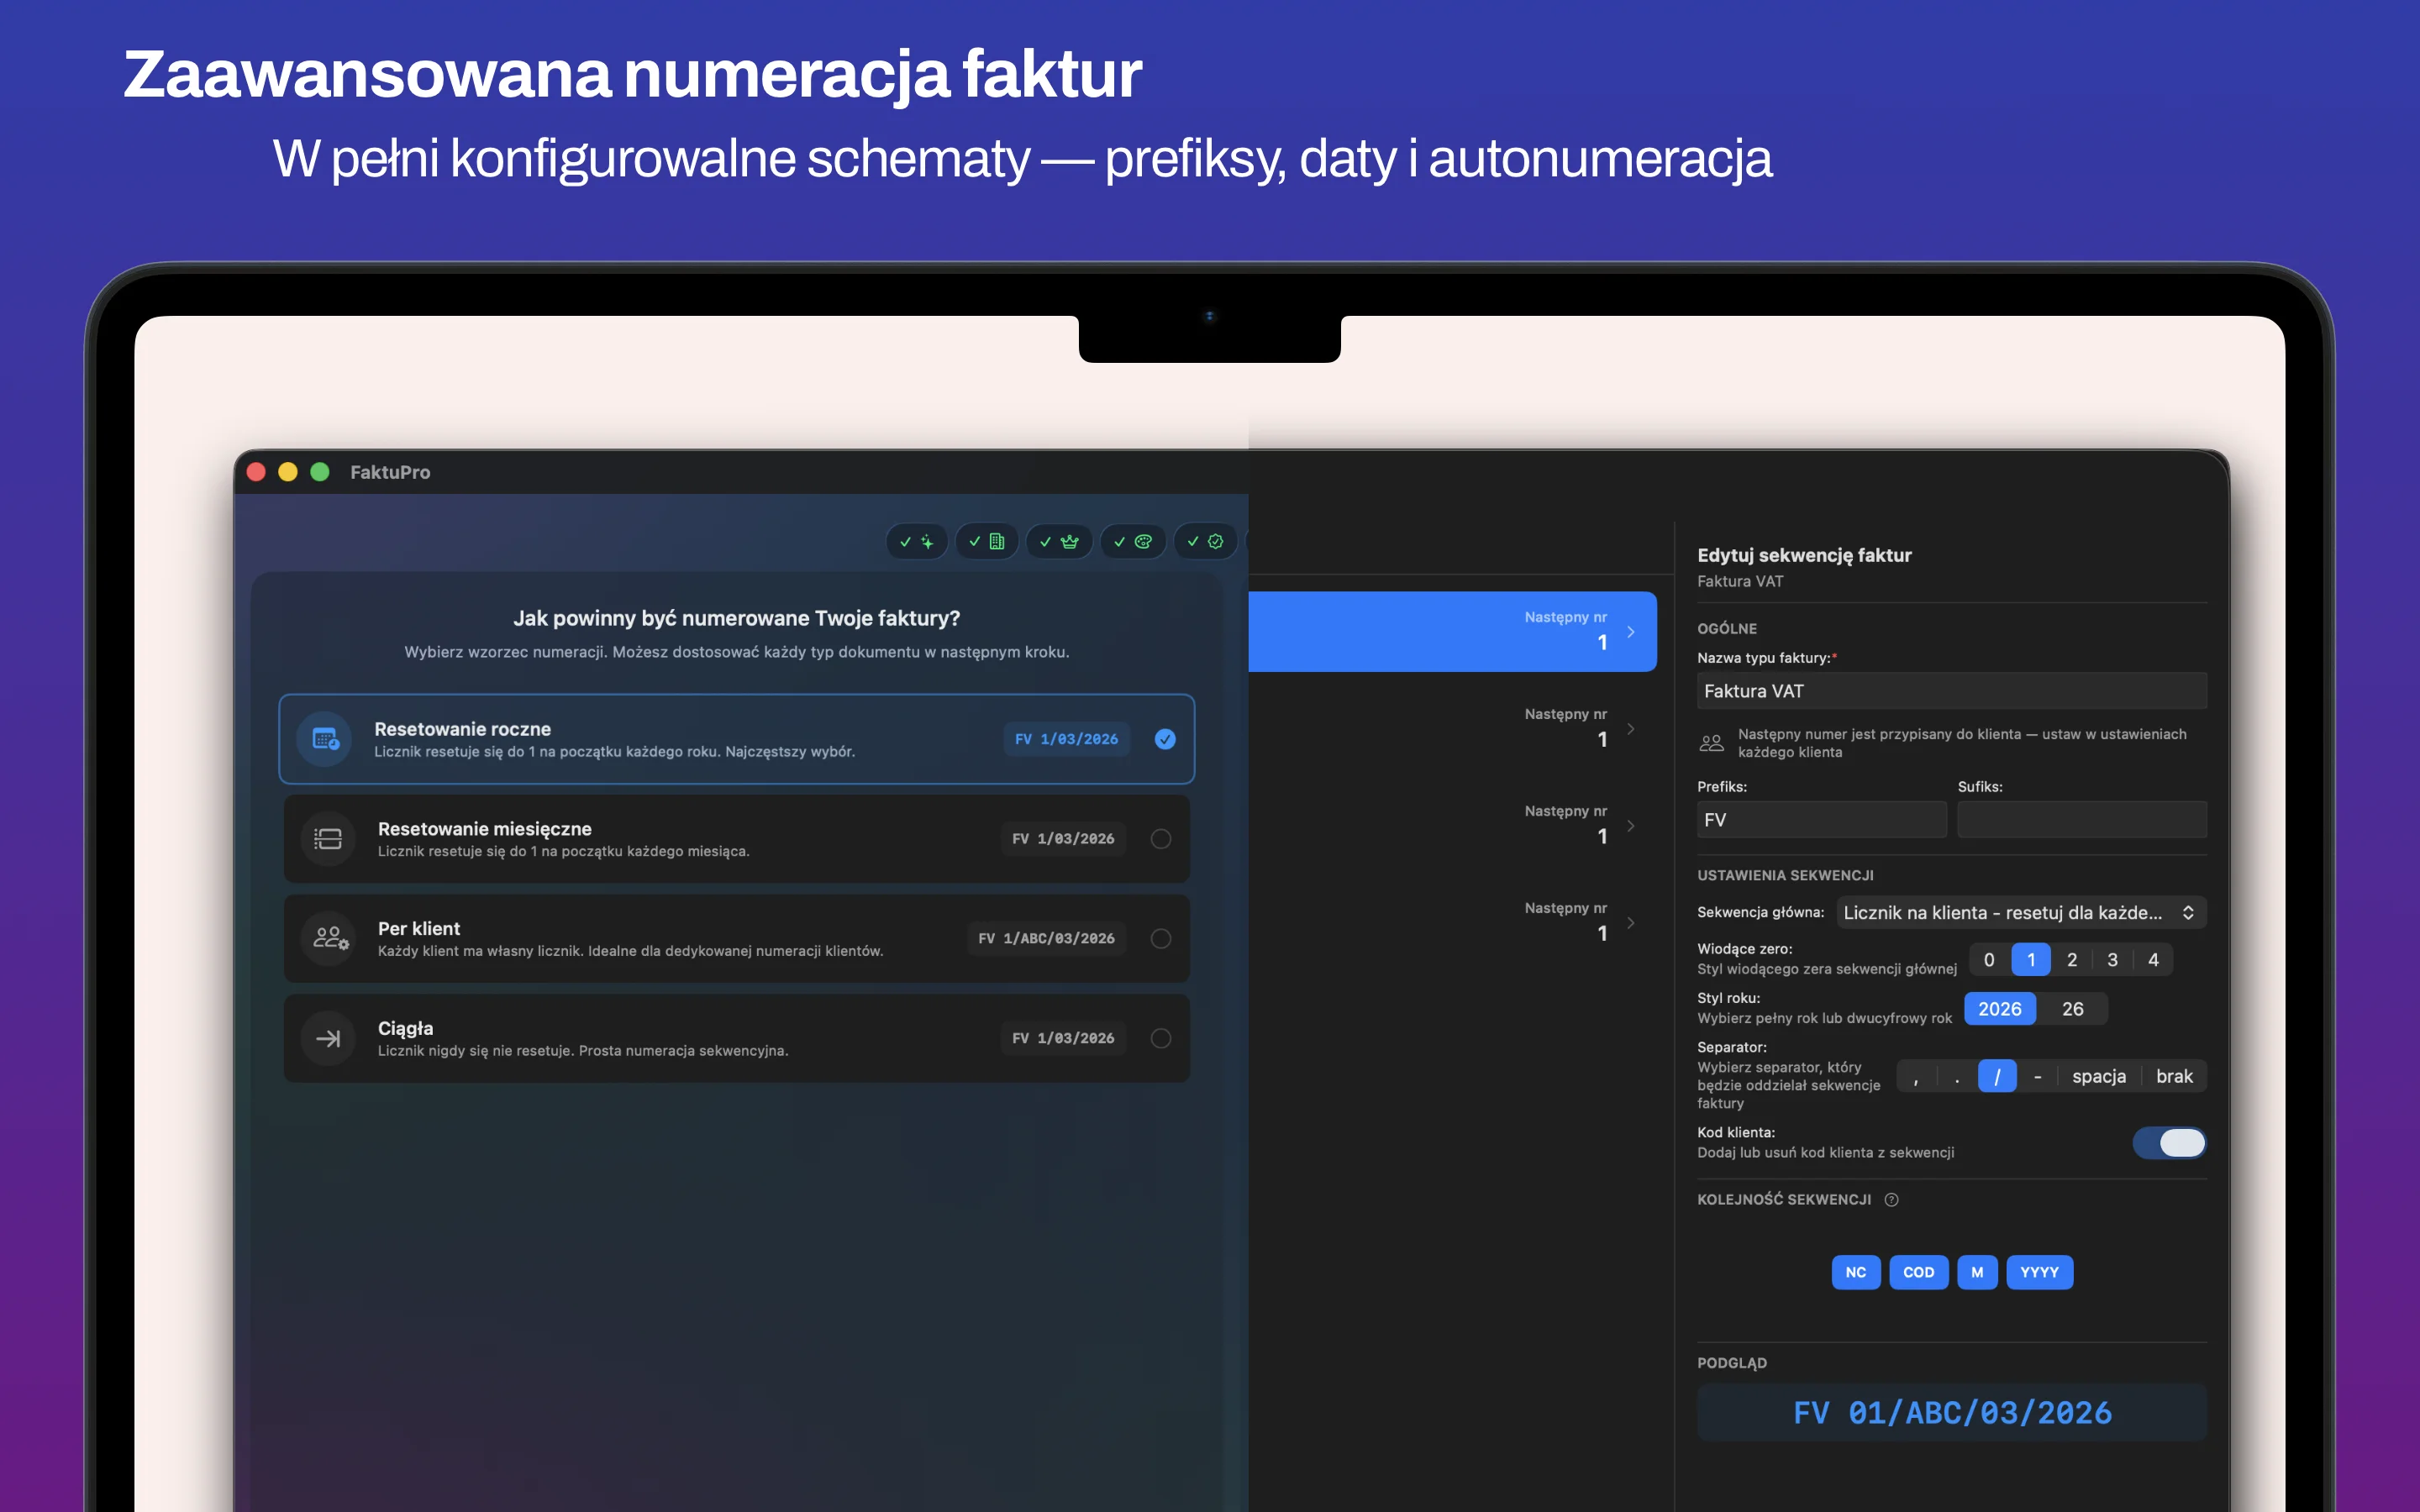Click the NC sequence token

[1856, 1272]
